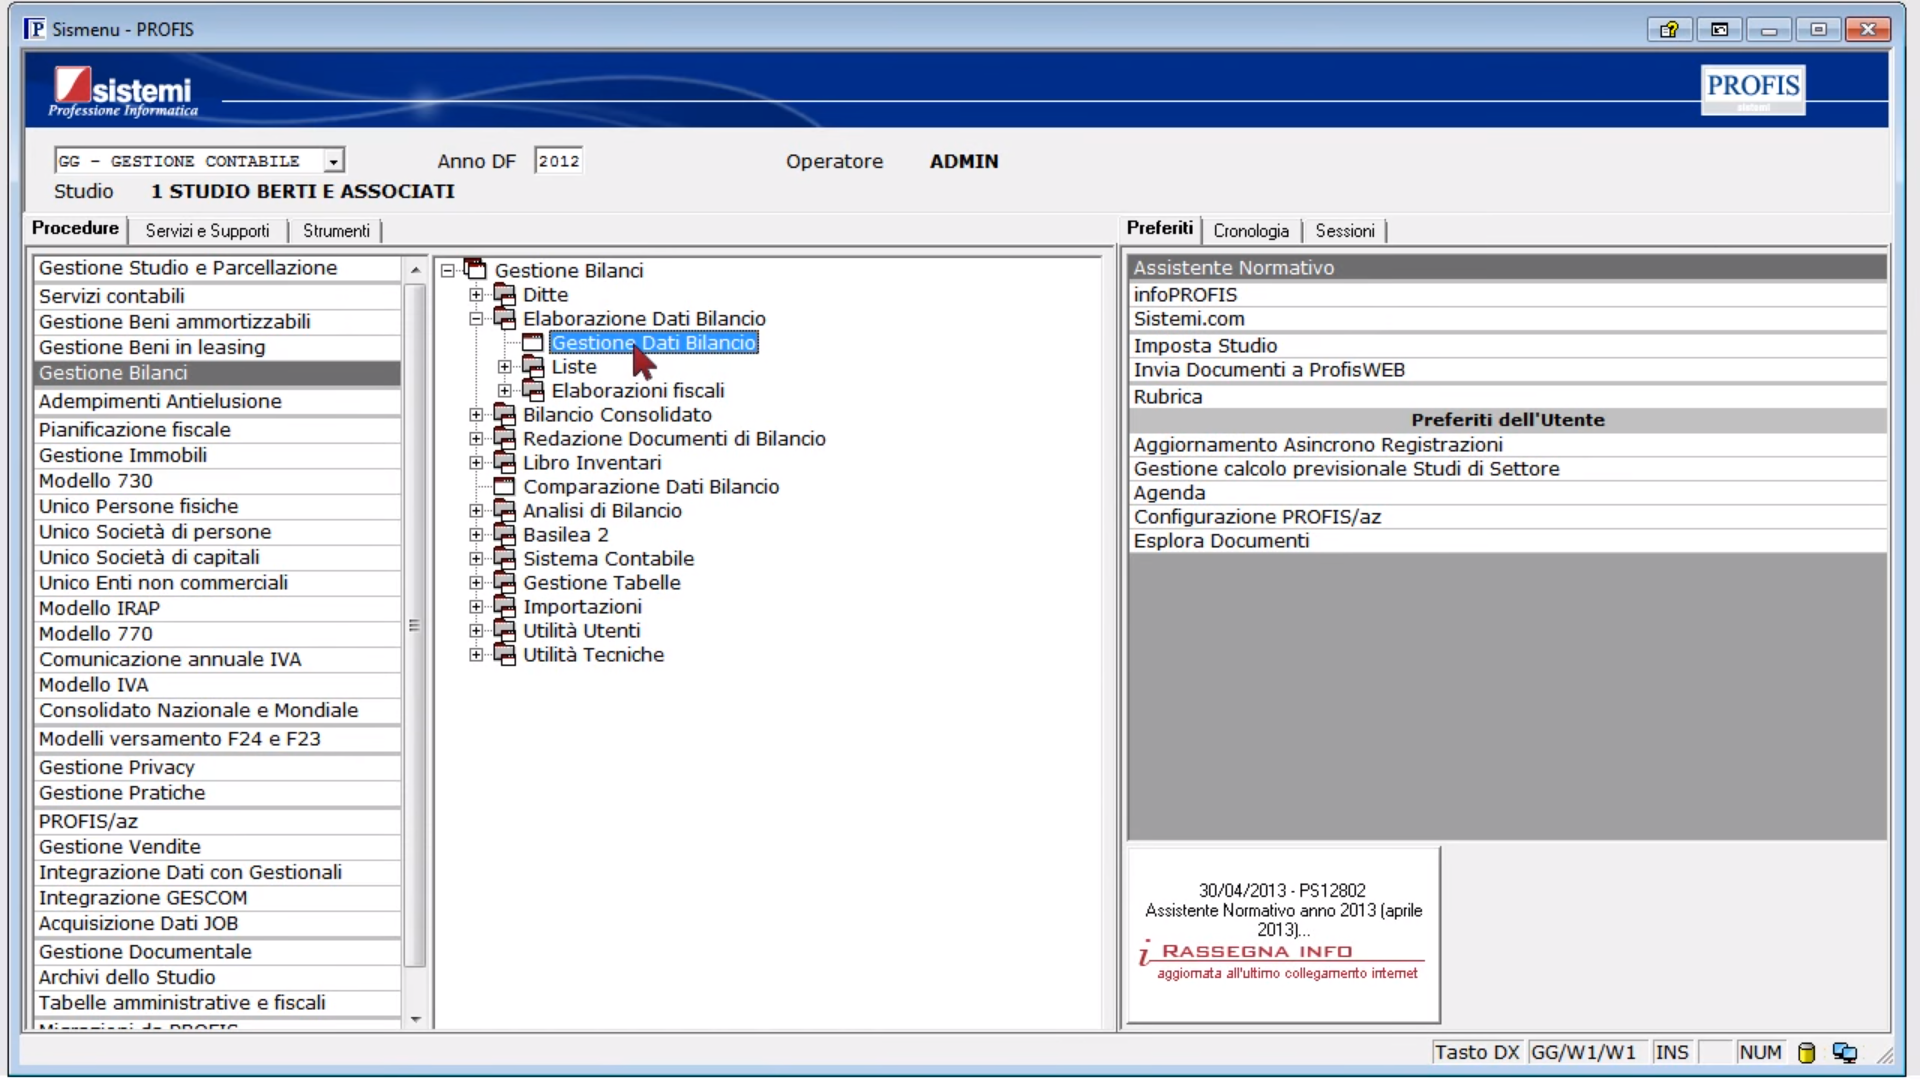Screen dimensions: 1920x1080
Task: Click the Anno DF input field
Action: (x=558, y=161)
